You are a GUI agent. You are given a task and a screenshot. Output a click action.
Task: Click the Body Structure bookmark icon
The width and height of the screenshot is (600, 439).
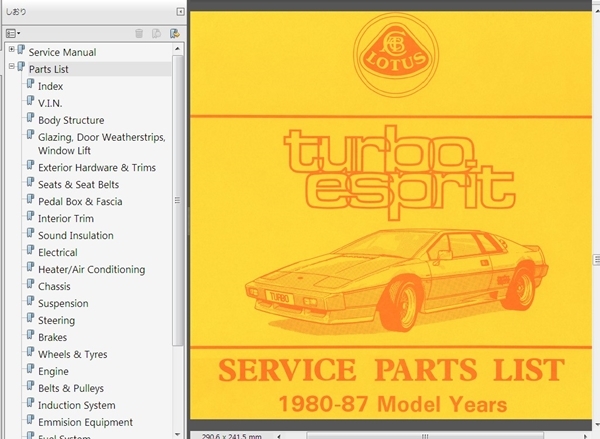pyautogui.click(x=30, y=118)
